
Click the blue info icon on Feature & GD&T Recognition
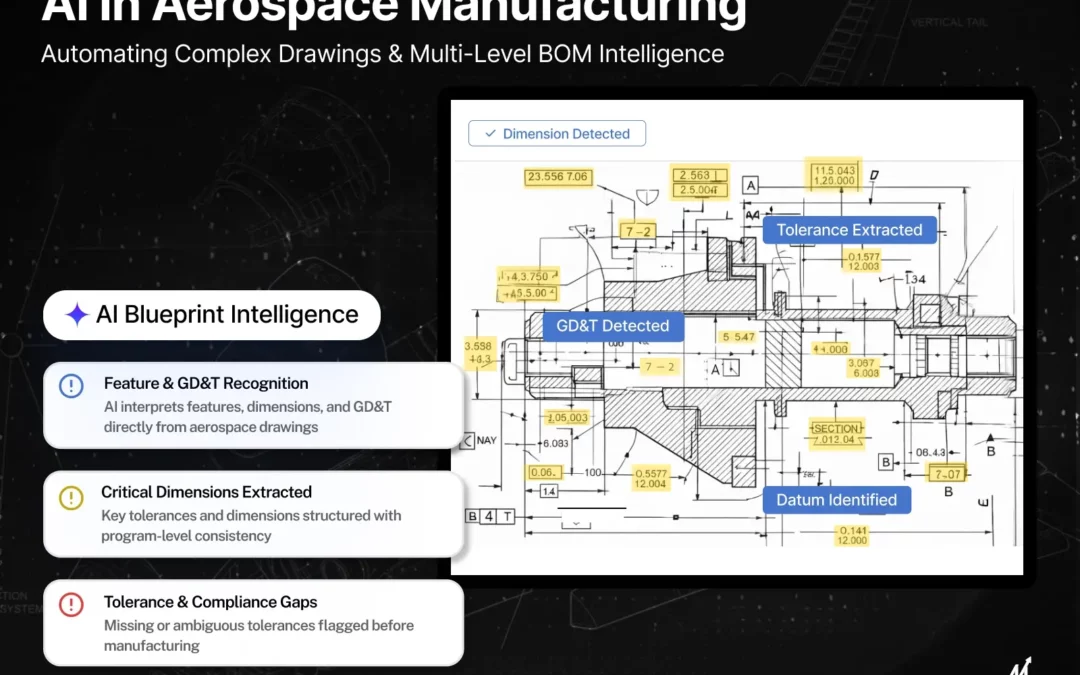(70, 384)
